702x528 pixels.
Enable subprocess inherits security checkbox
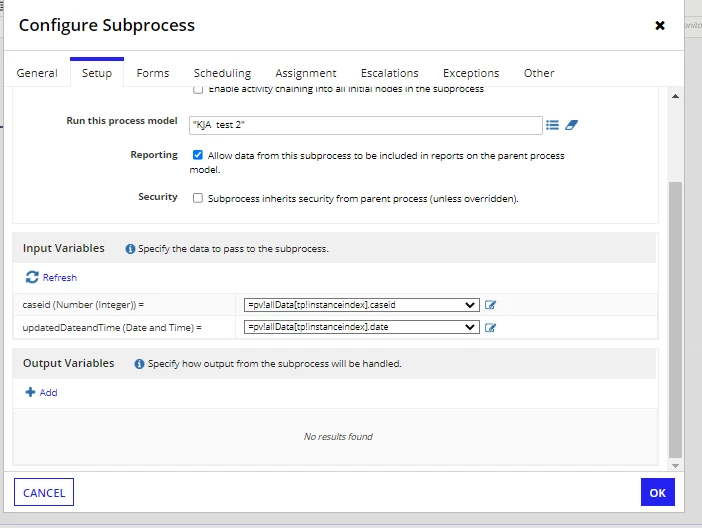[197, 198]
